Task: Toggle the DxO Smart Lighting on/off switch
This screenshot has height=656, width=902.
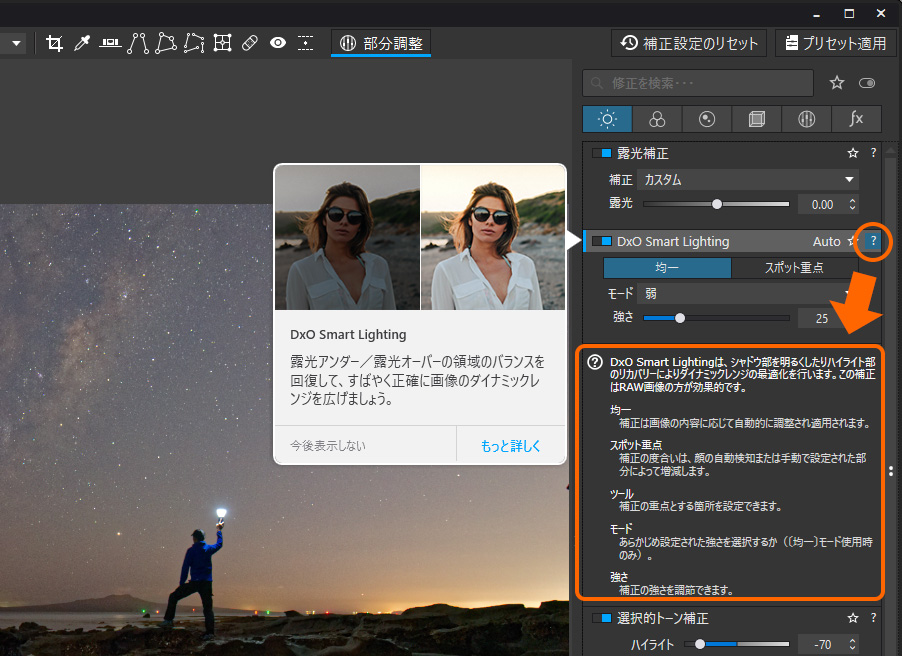Action: coord(602,241)
